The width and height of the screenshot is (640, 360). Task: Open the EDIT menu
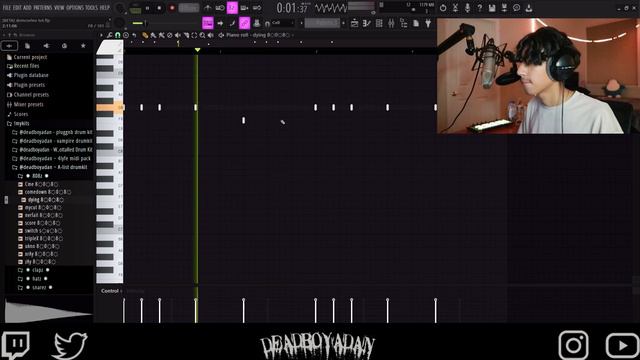pyautogui.click(x=17, y=8)
